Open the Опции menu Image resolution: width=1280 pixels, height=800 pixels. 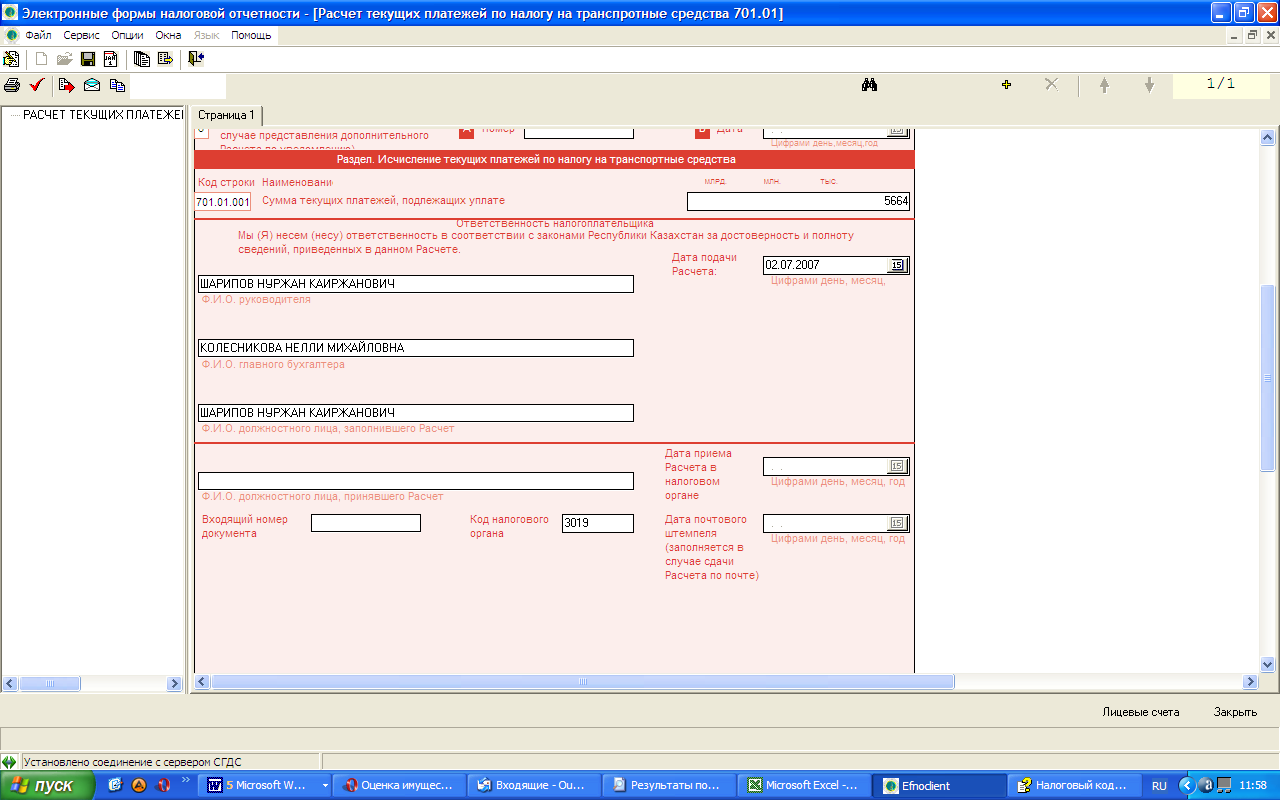pos(128,35)
